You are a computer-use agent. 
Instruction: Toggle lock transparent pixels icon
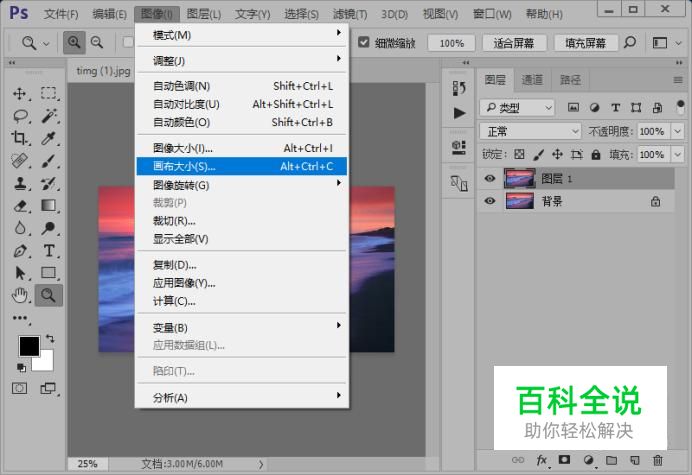(x=519, y=154)
